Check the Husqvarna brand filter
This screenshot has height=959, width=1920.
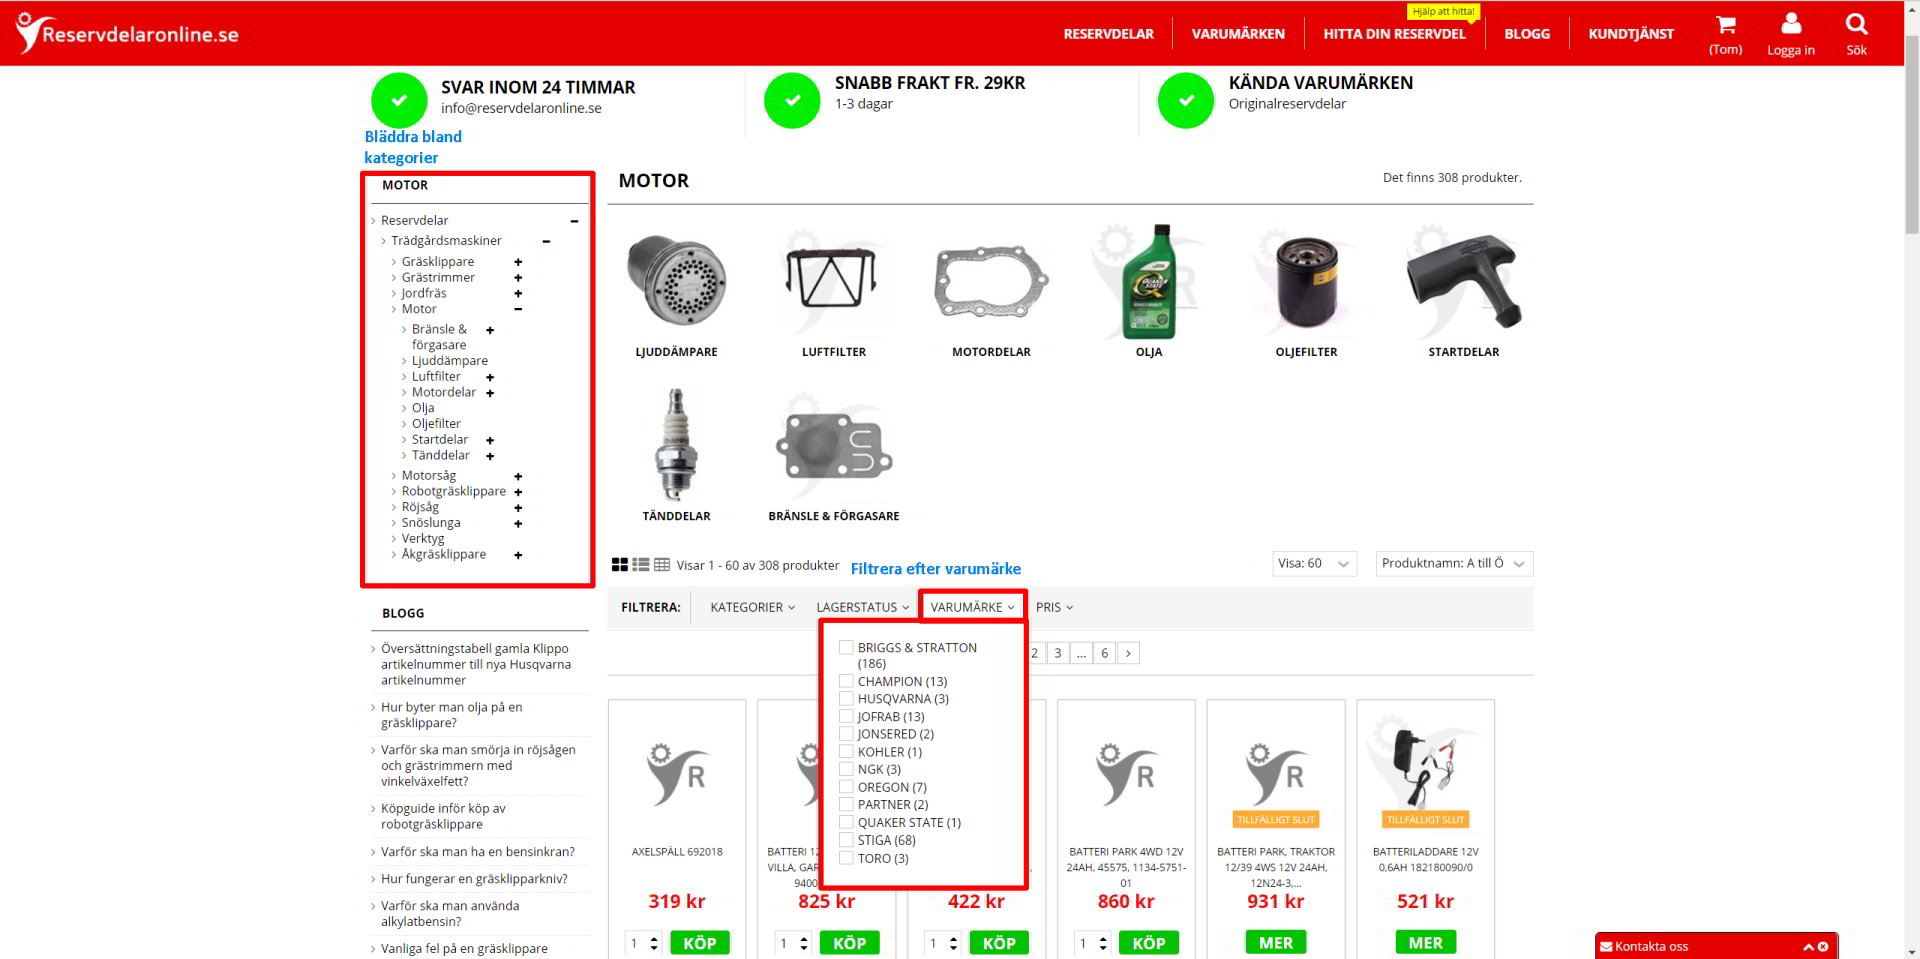pos(846,698)
